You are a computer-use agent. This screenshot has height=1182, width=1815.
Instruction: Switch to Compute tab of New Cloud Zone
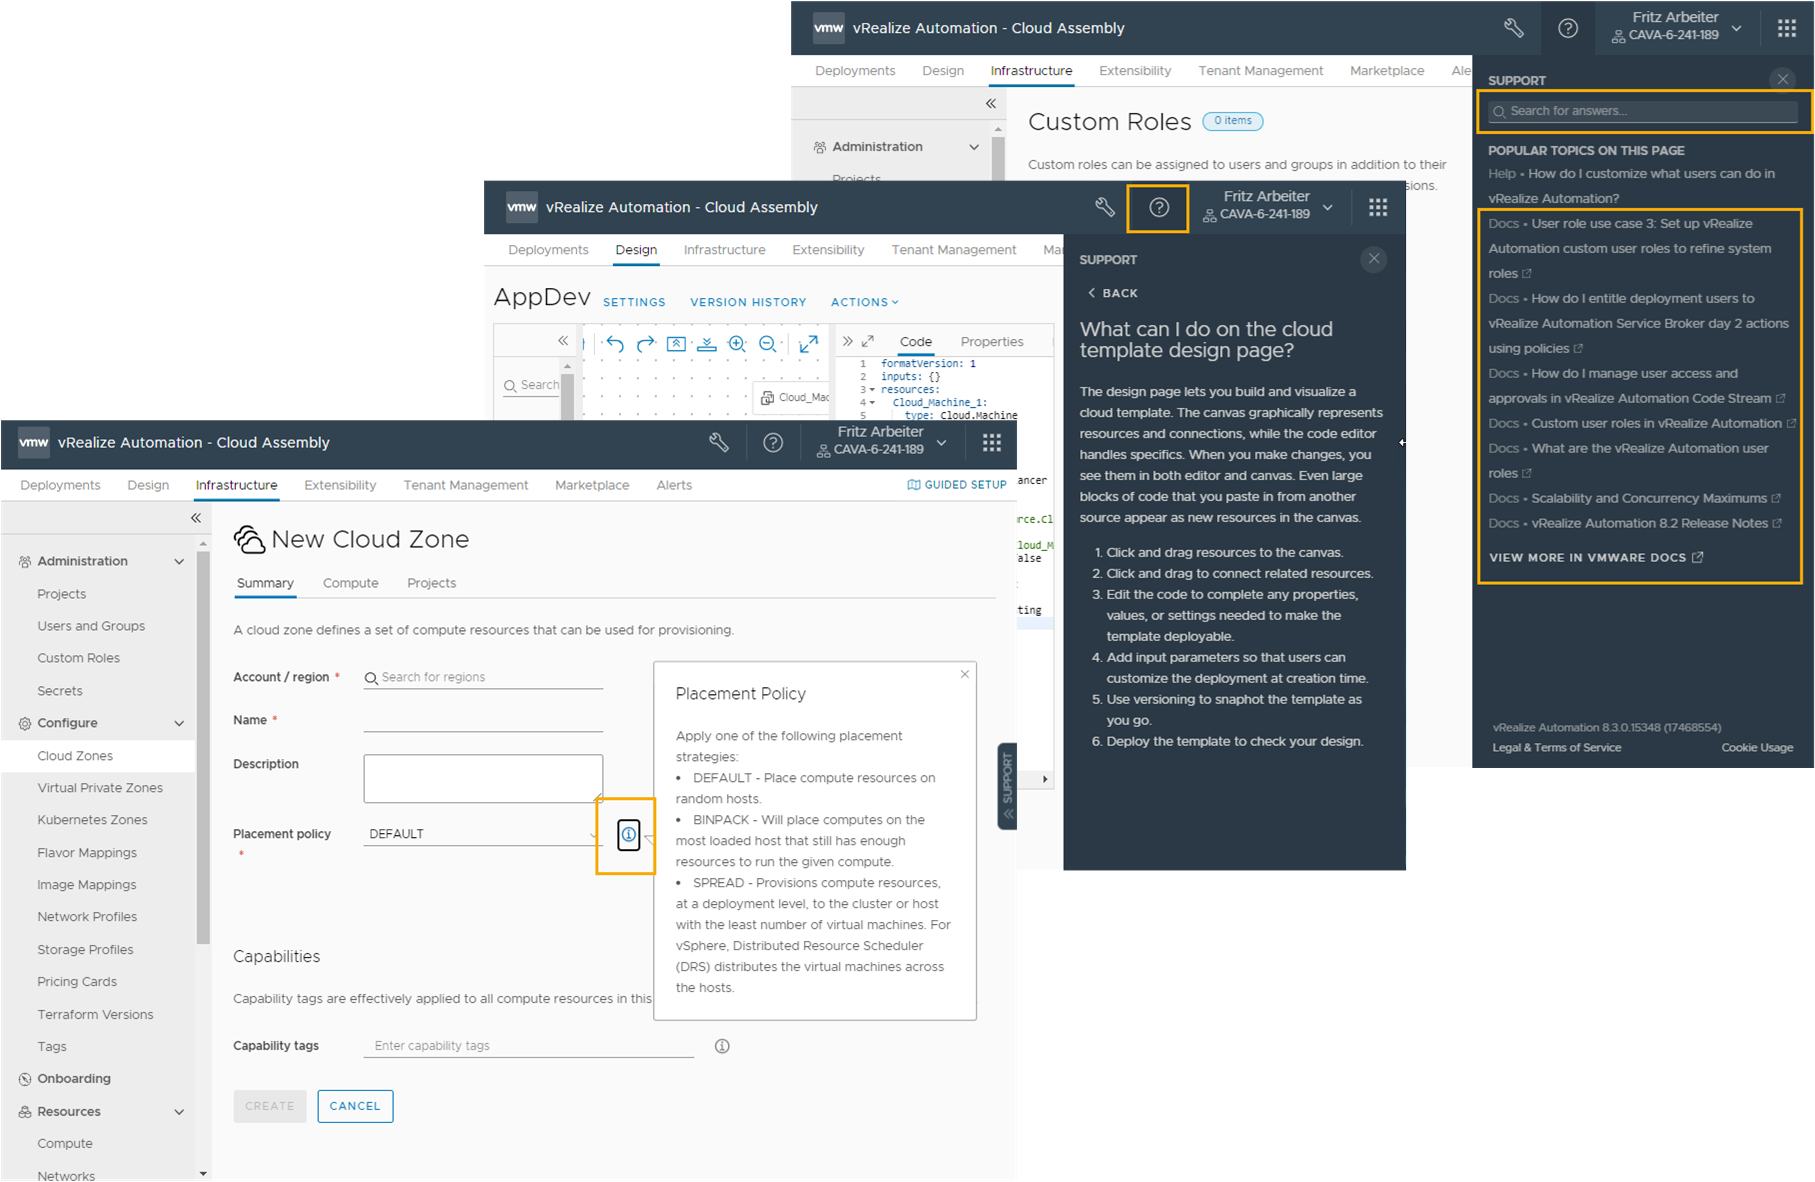pos(351,583)
